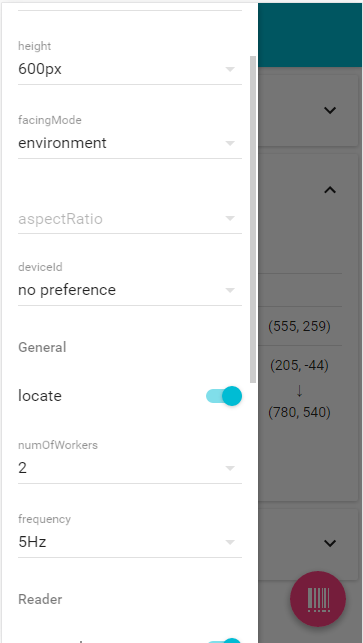Click the settings panel vertical scrollbar
The height and width of the screenshot is (643, 363).
click(253, 219)
